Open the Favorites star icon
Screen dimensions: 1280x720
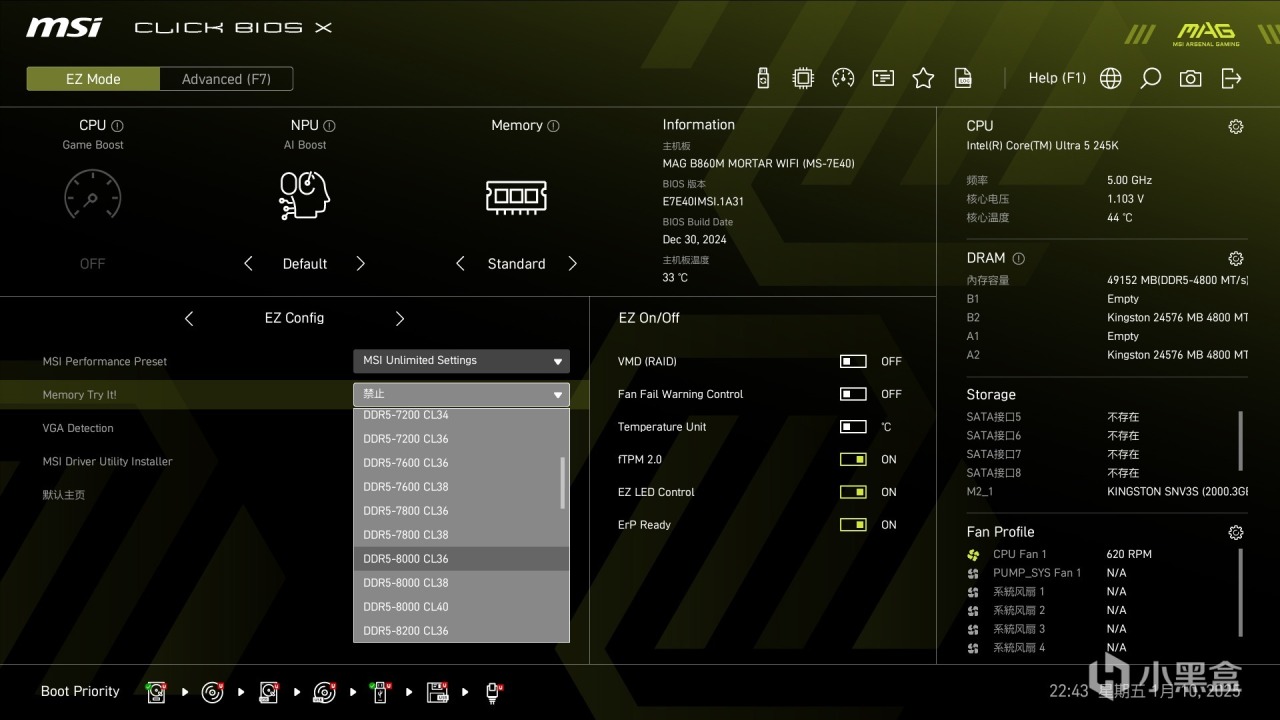[x=923, y=78]
